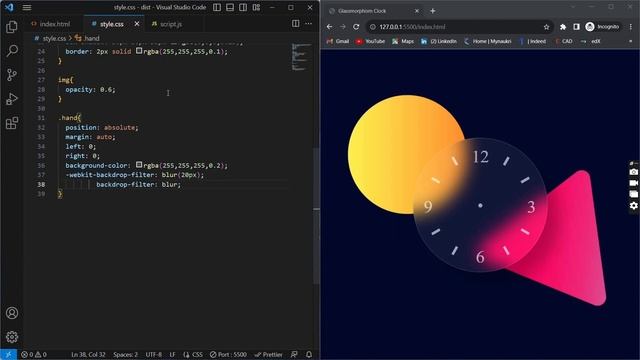Select the CSS language mode
The image size is (640, 360).
193,354
